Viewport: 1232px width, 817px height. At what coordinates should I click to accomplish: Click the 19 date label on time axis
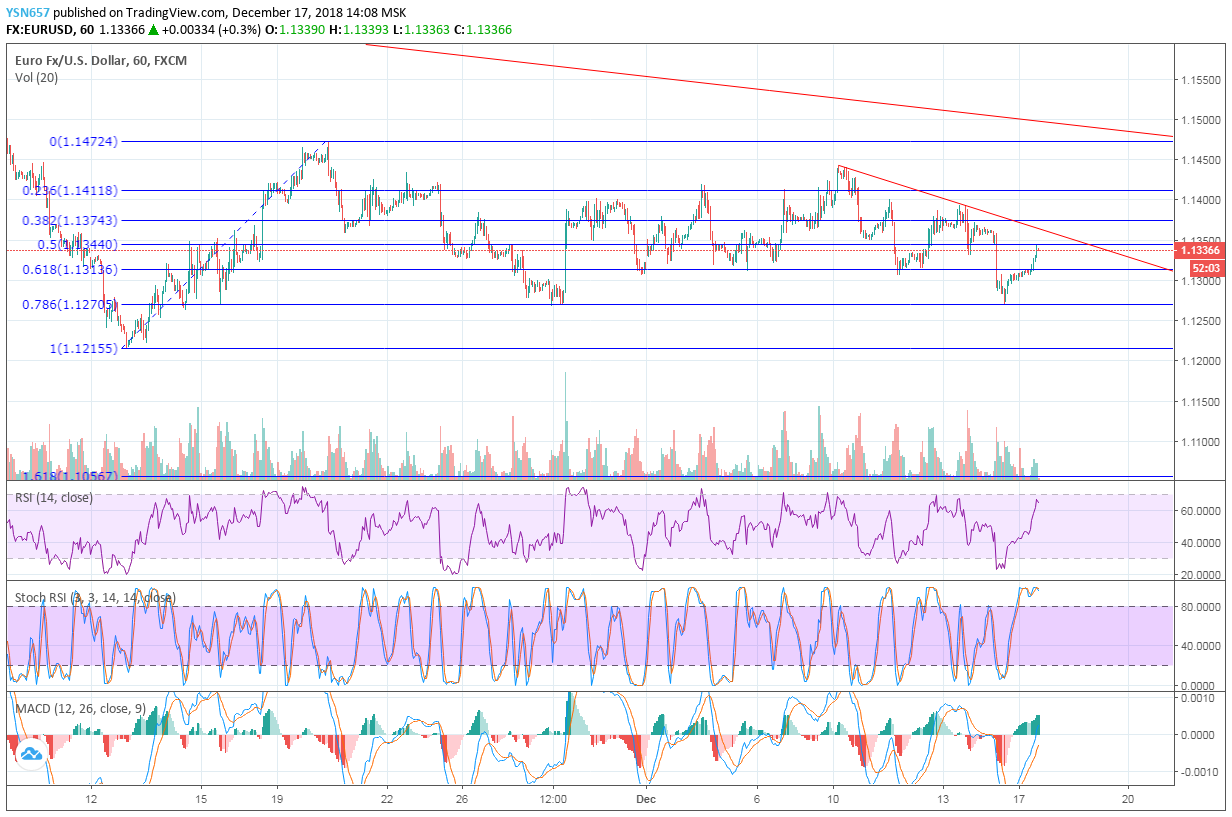(277, 800)
